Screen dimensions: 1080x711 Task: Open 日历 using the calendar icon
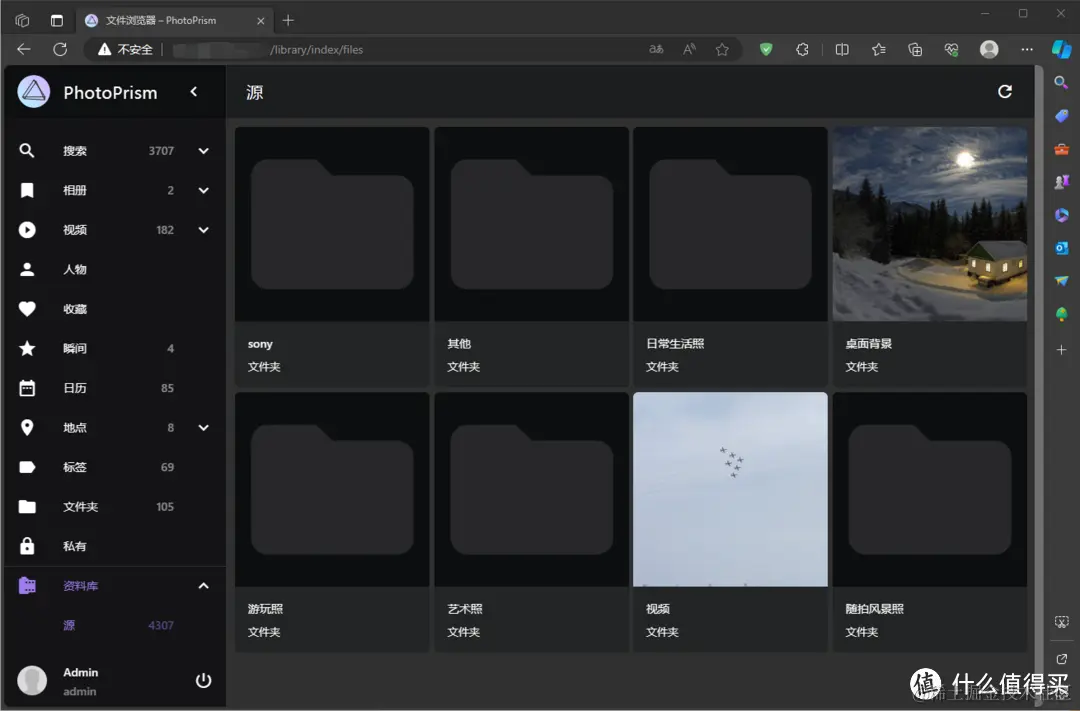tap(28, 388)
